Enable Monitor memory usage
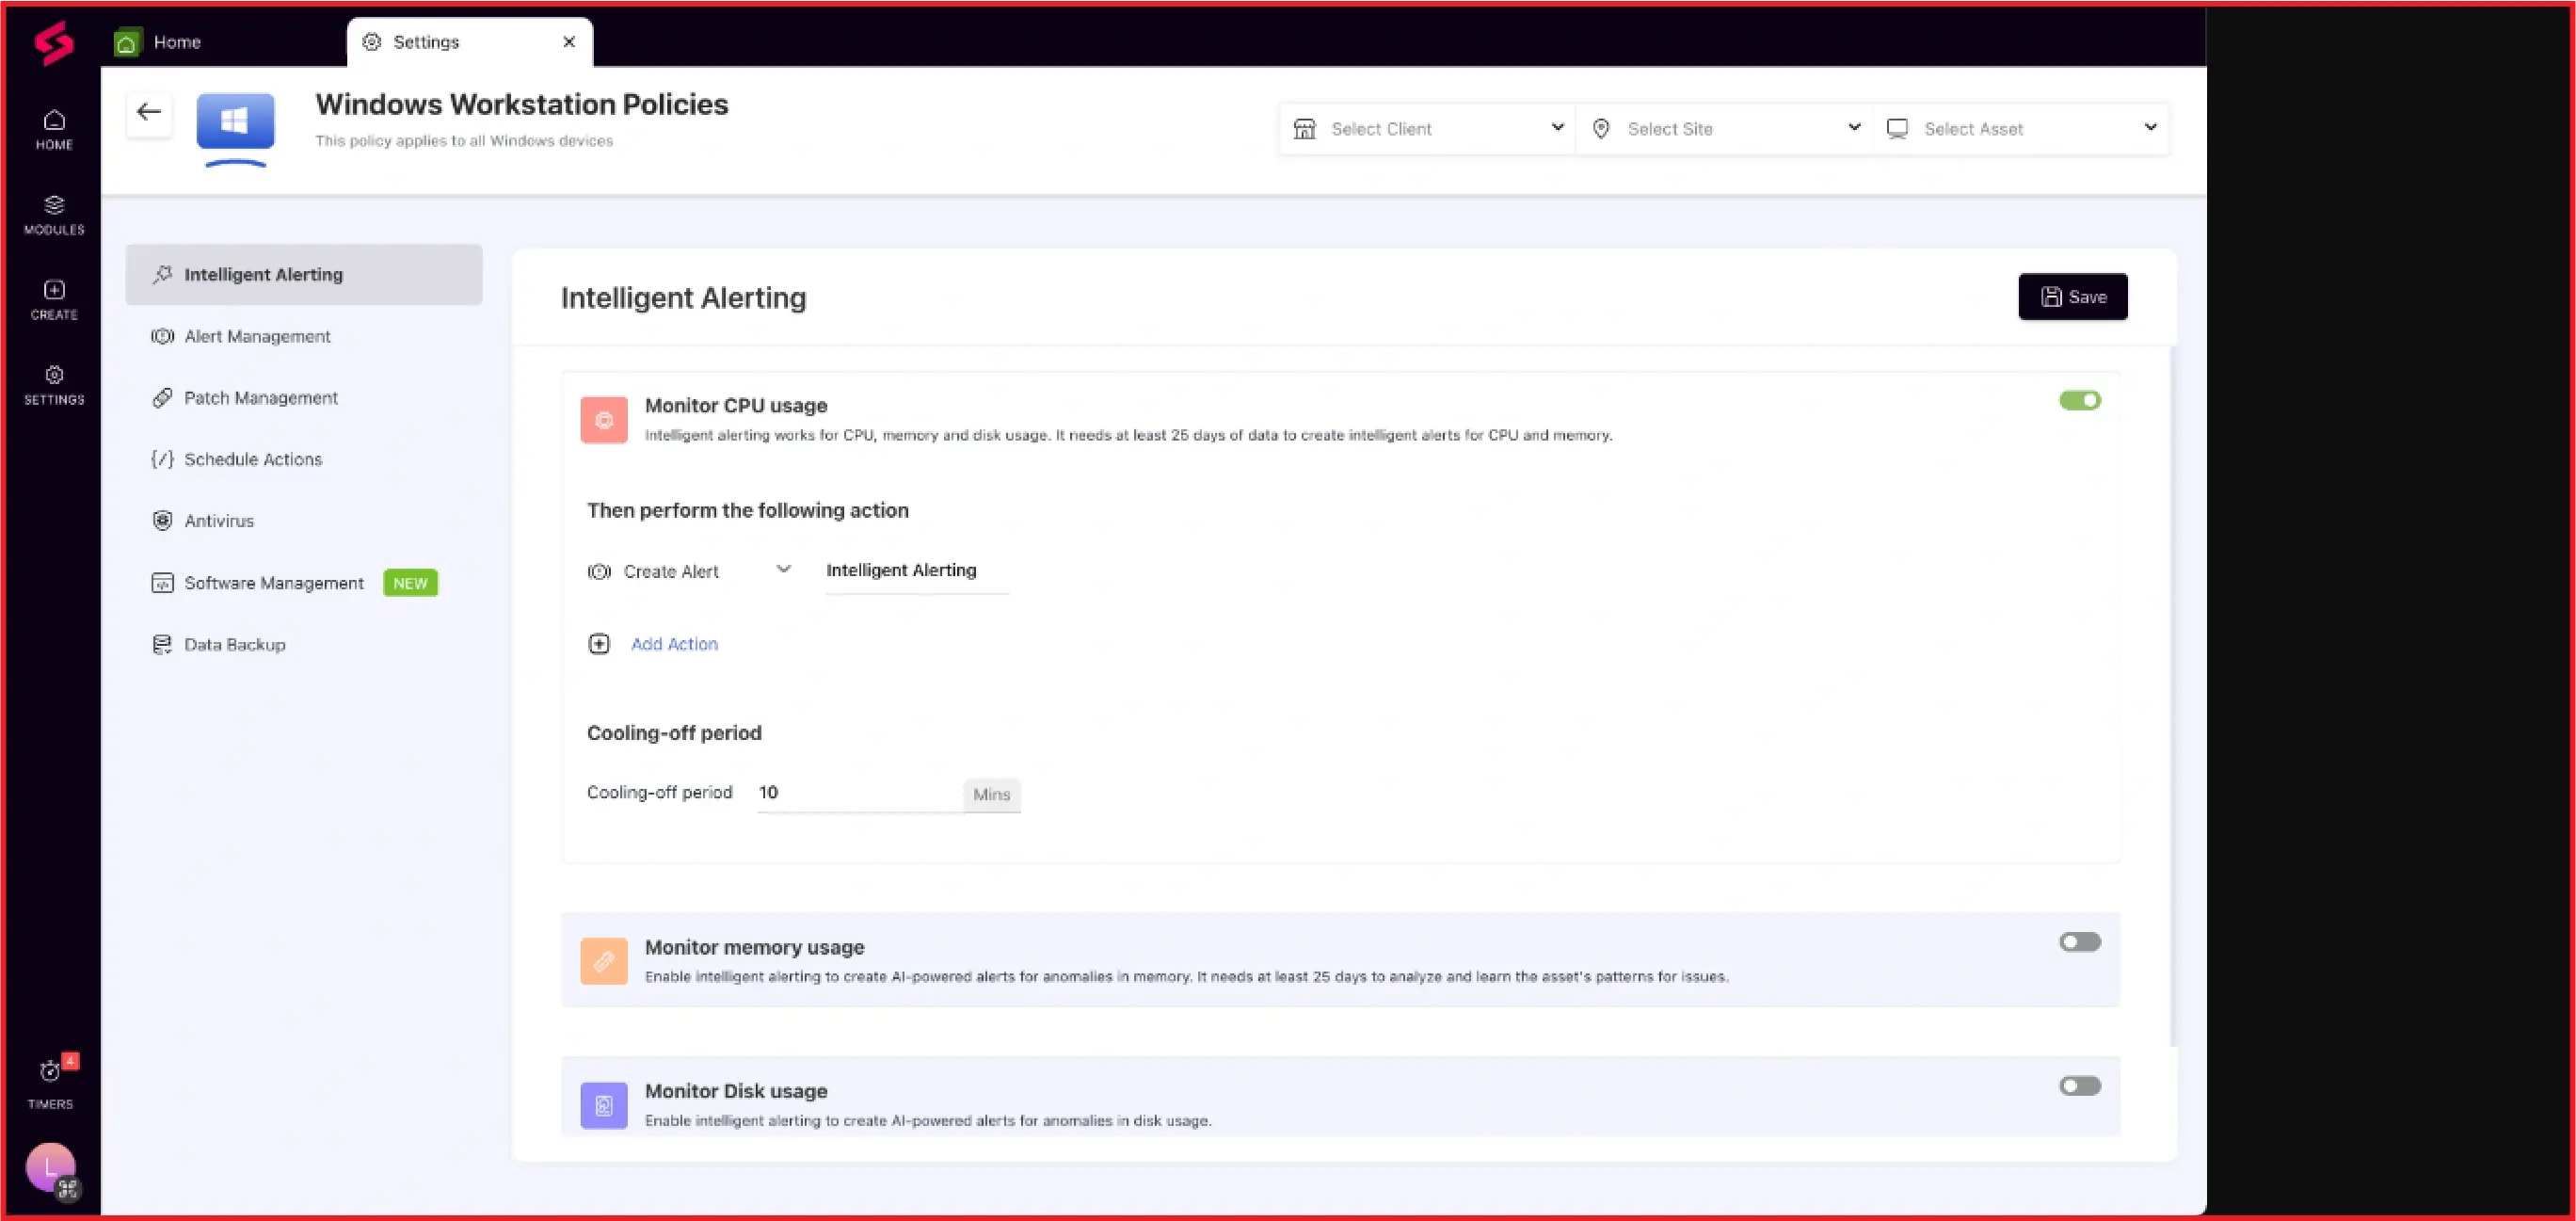The width and height of the screenshot is (2576, 1221). click(2080, 941)
